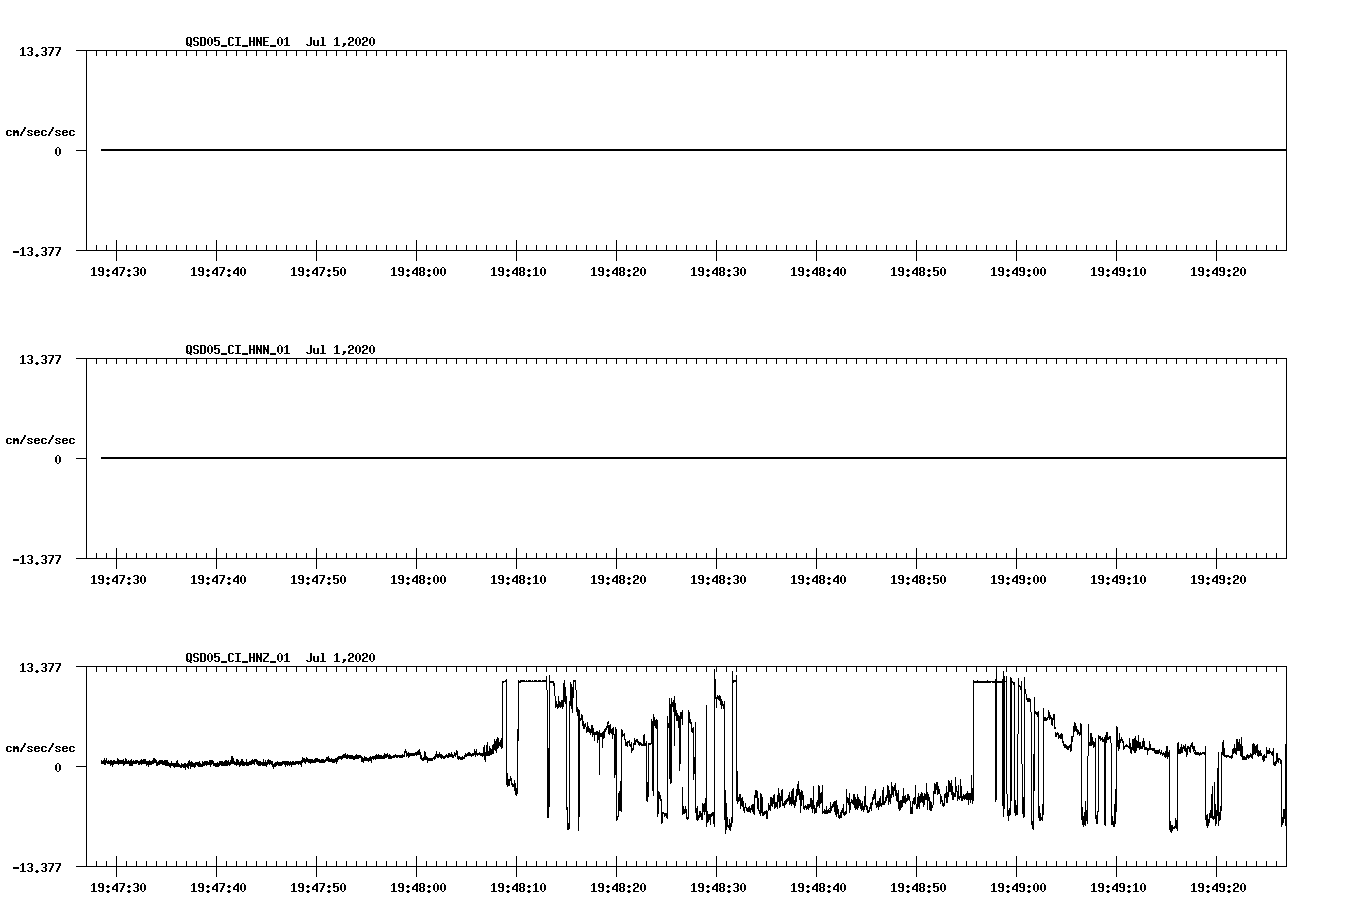
Task: Click the 19:48:10 time label under the HNZ plot
Action: tap(518, 888)
